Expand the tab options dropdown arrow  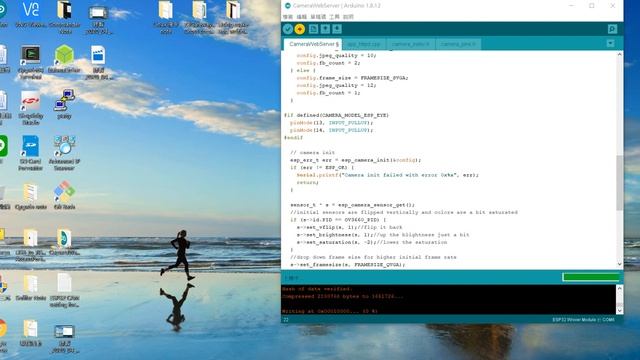click(610, 43)
